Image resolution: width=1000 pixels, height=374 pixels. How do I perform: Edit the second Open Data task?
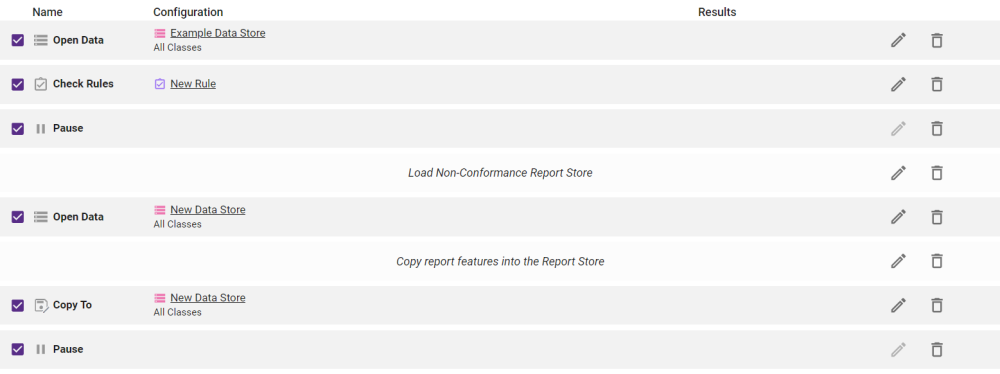898,217
